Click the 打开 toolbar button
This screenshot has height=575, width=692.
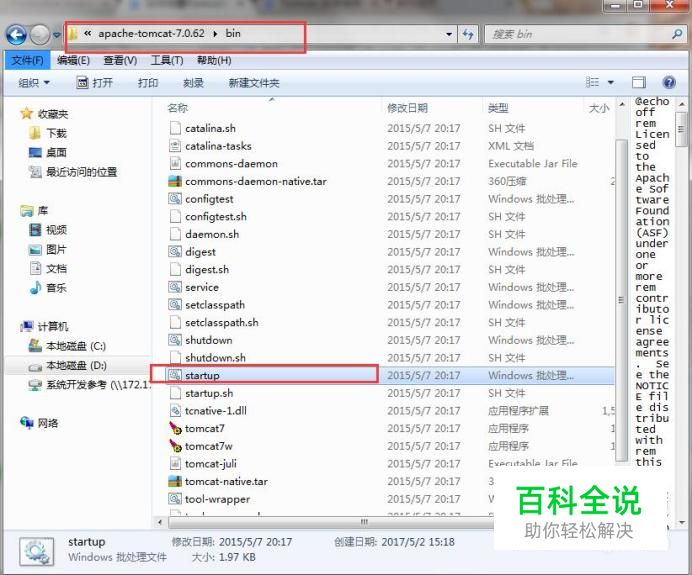click(94, 83)
